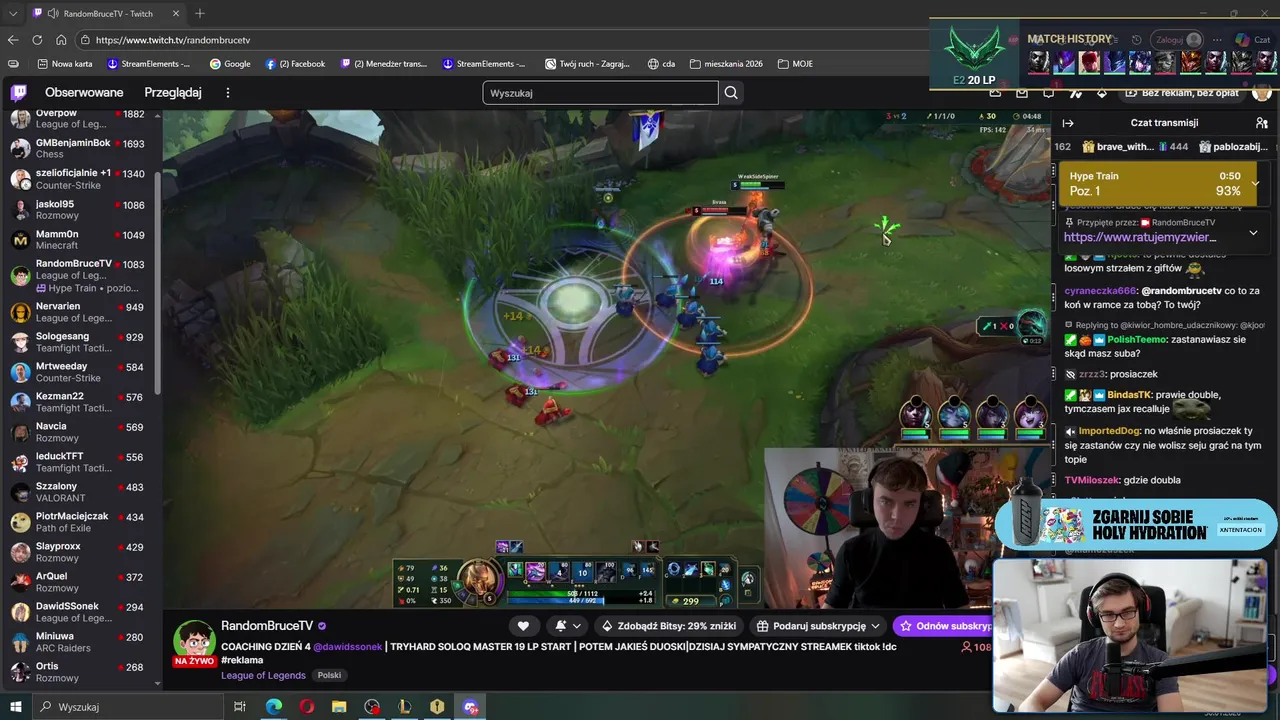Open the Google bookmark
The image size is (1280, 720).
230,64
